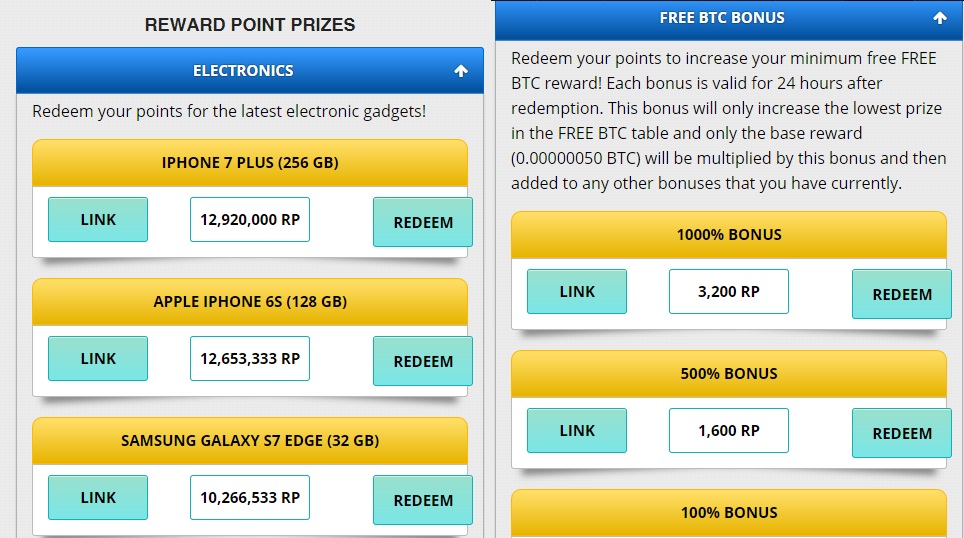Select the 100% Bonus header
Screen dimensions: 964x538
point(729,513)
